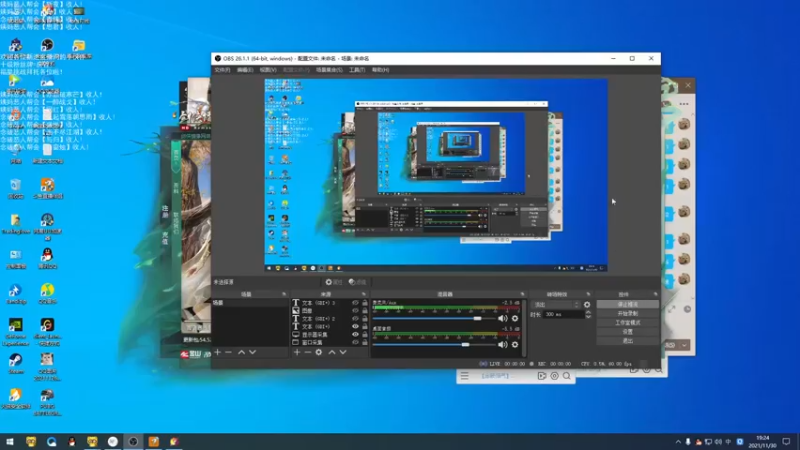800x450 pixels.
Task: Open the 视图(V) menu
Action: click(x=268, y=70)
